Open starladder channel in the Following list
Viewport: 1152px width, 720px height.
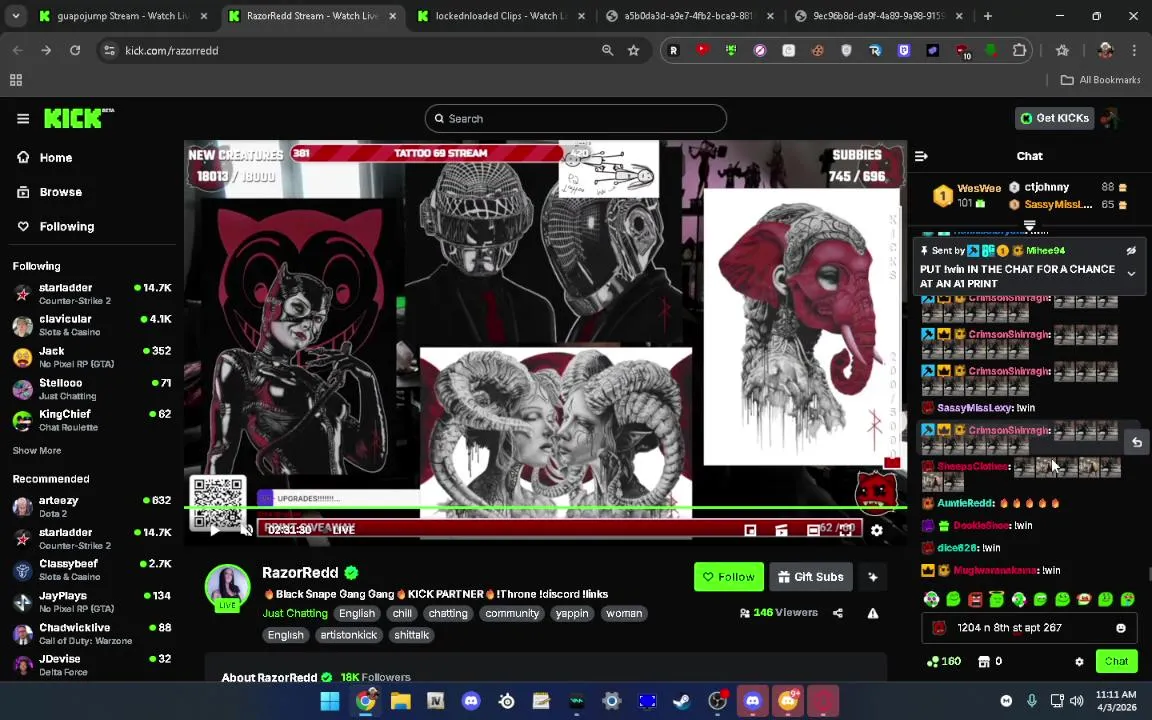click(x=92, y=294)
